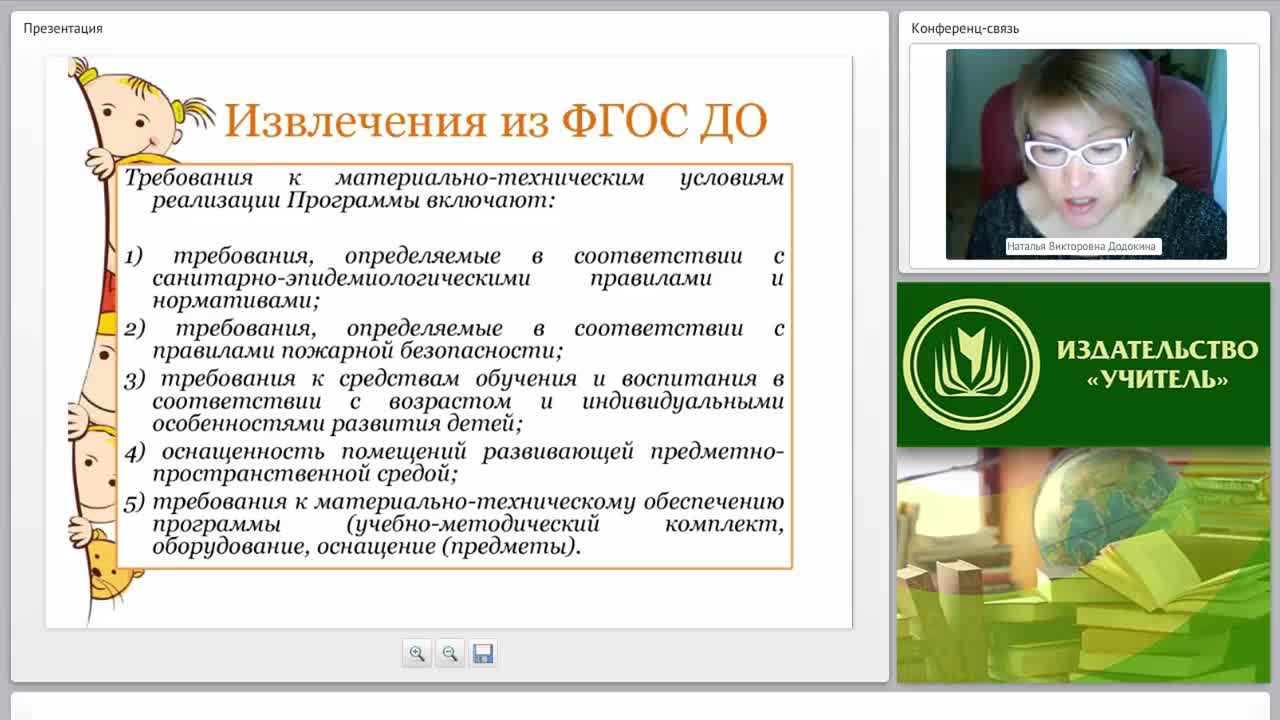
Task: Click the line 'правилами пожарной безопасности'
Action: point(357,351)
